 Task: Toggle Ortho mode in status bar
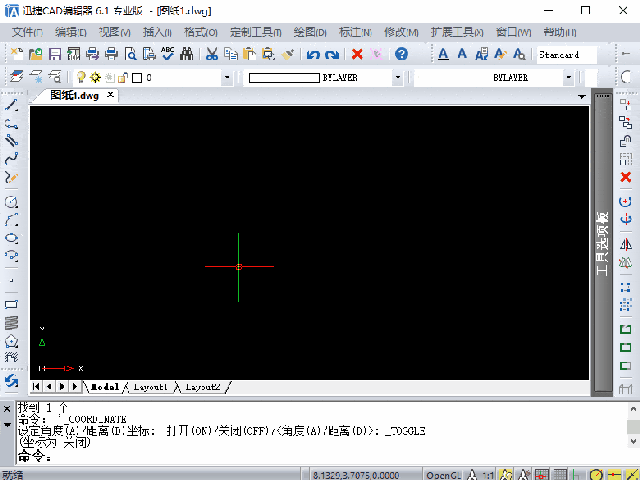576,475
